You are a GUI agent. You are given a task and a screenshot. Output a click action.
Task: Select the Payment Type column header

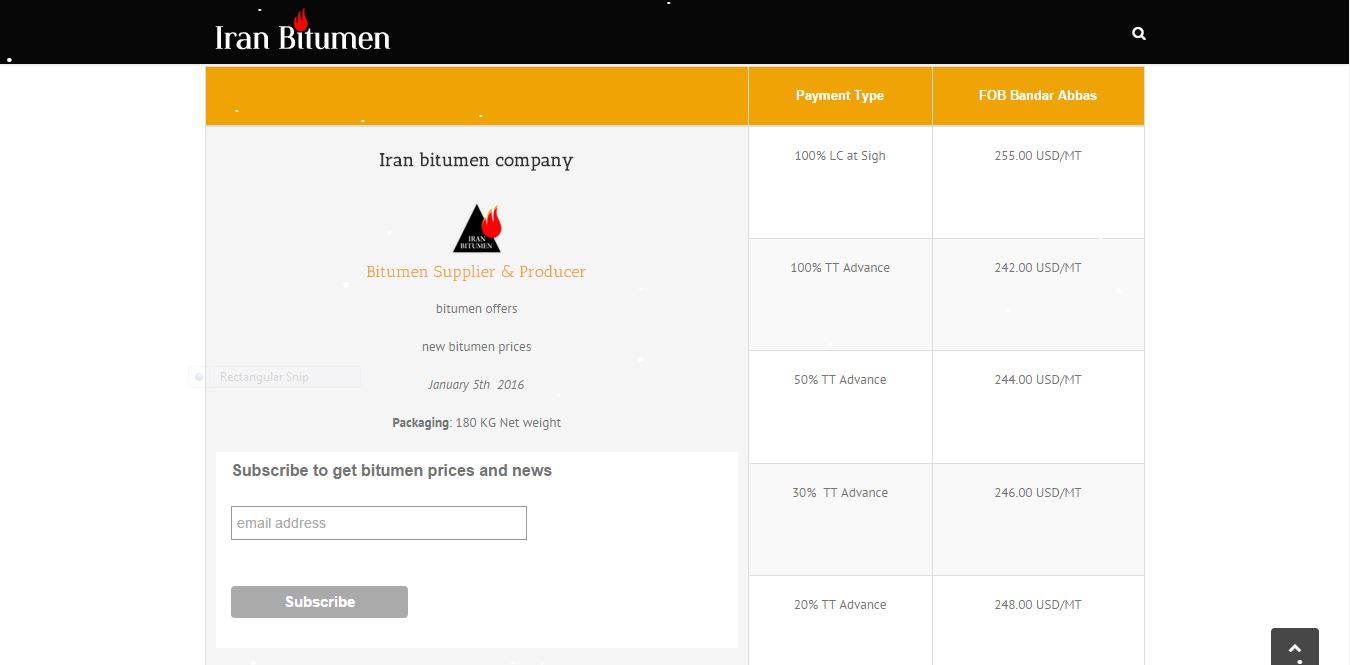840,96
